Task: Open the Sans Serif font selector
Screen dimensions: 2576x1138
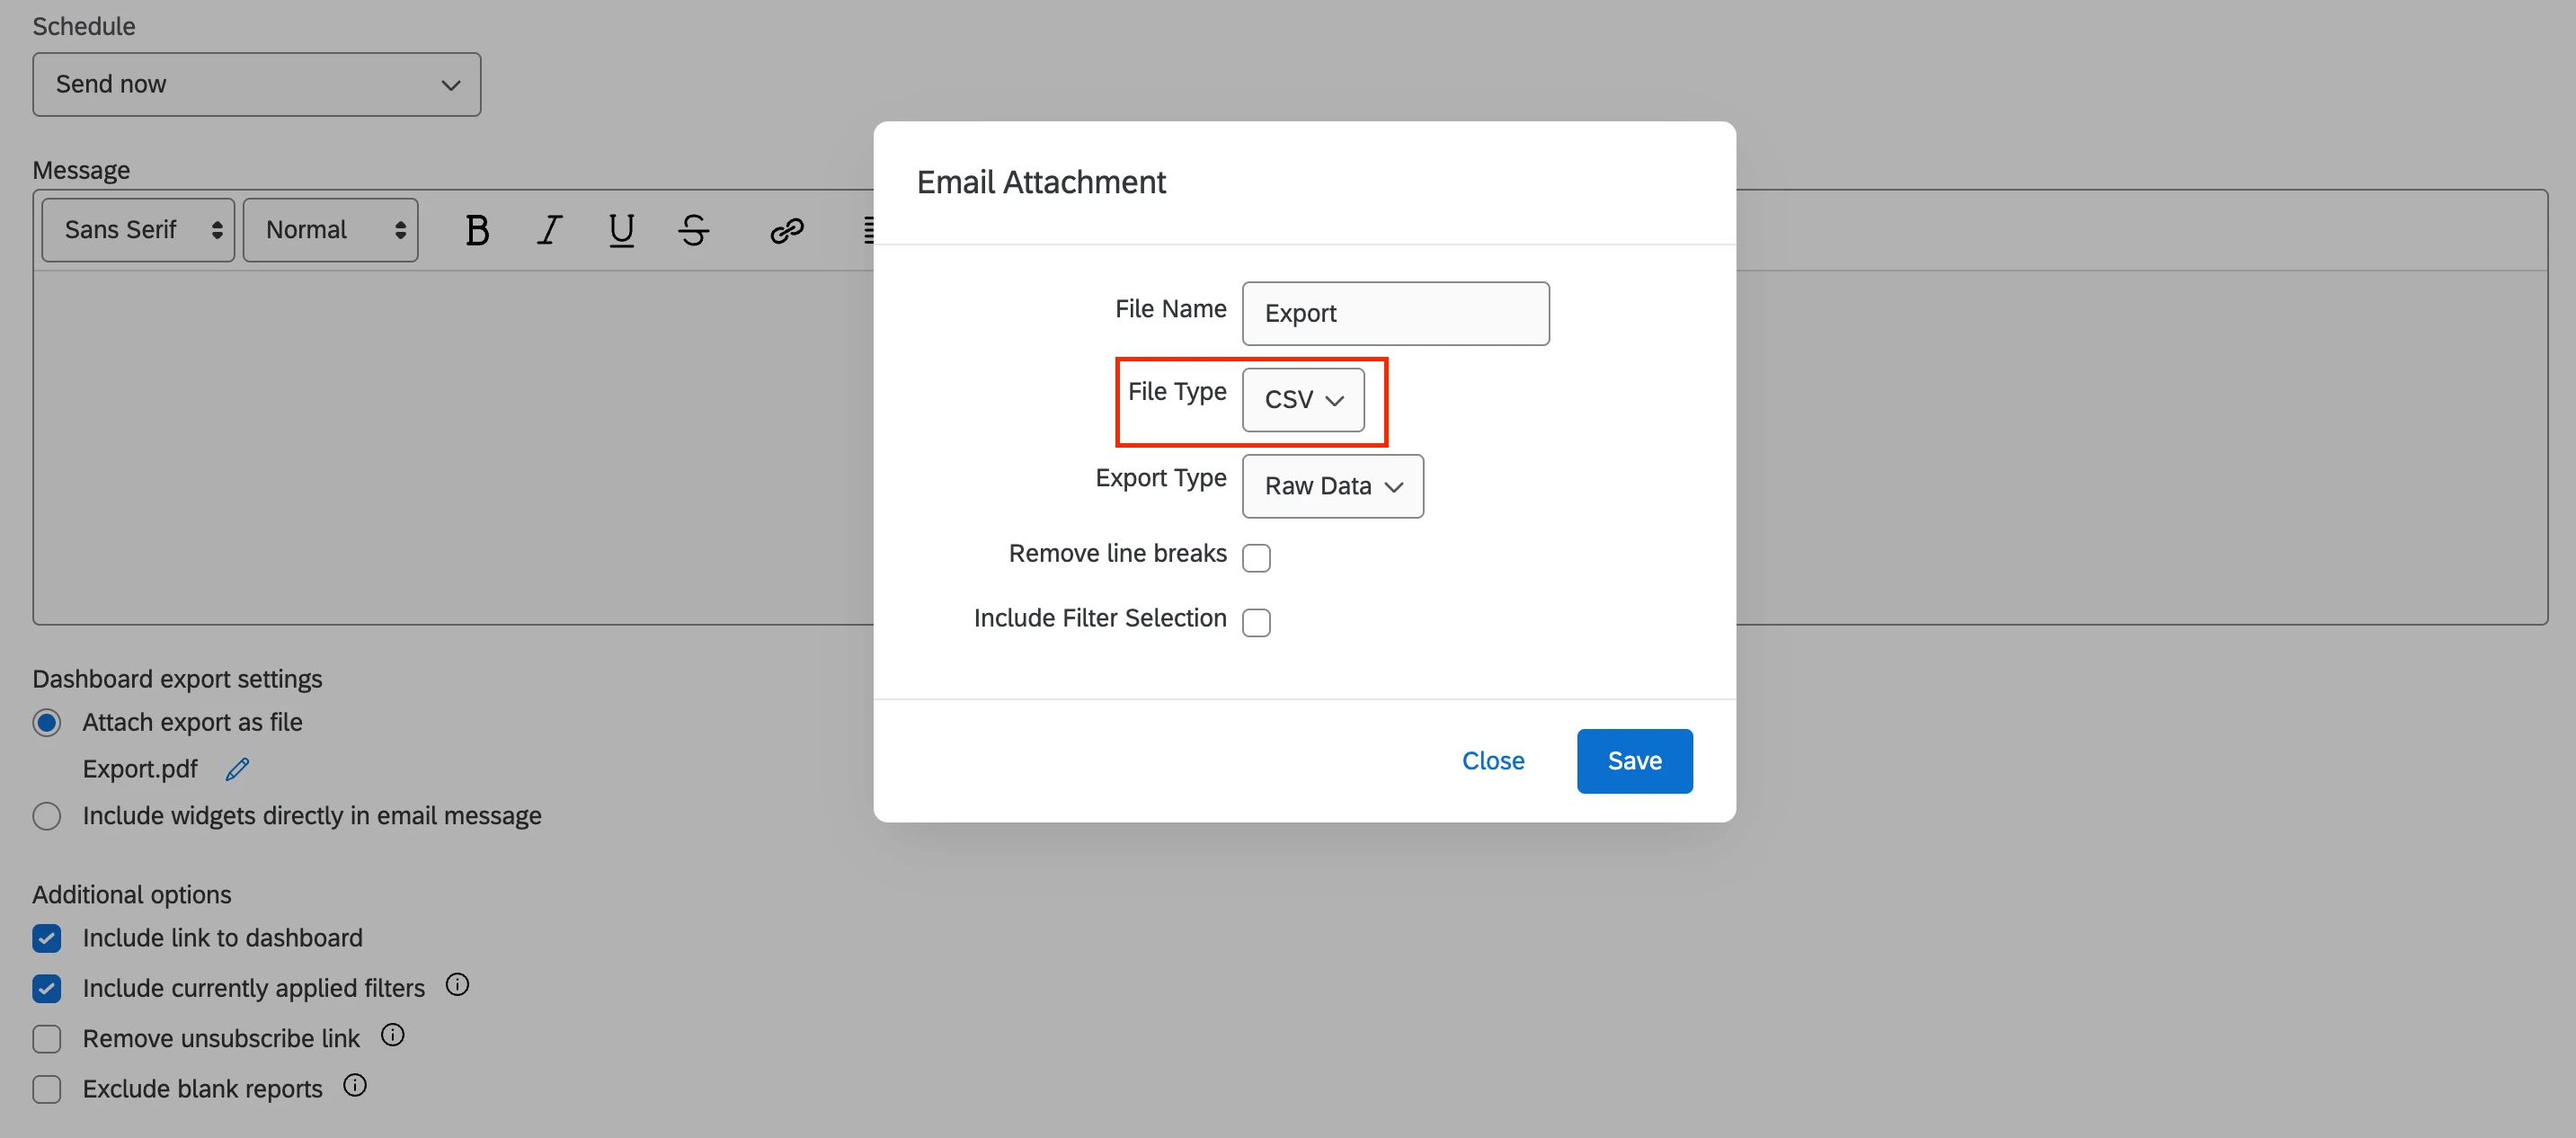Action: click(x=138, y=230)
